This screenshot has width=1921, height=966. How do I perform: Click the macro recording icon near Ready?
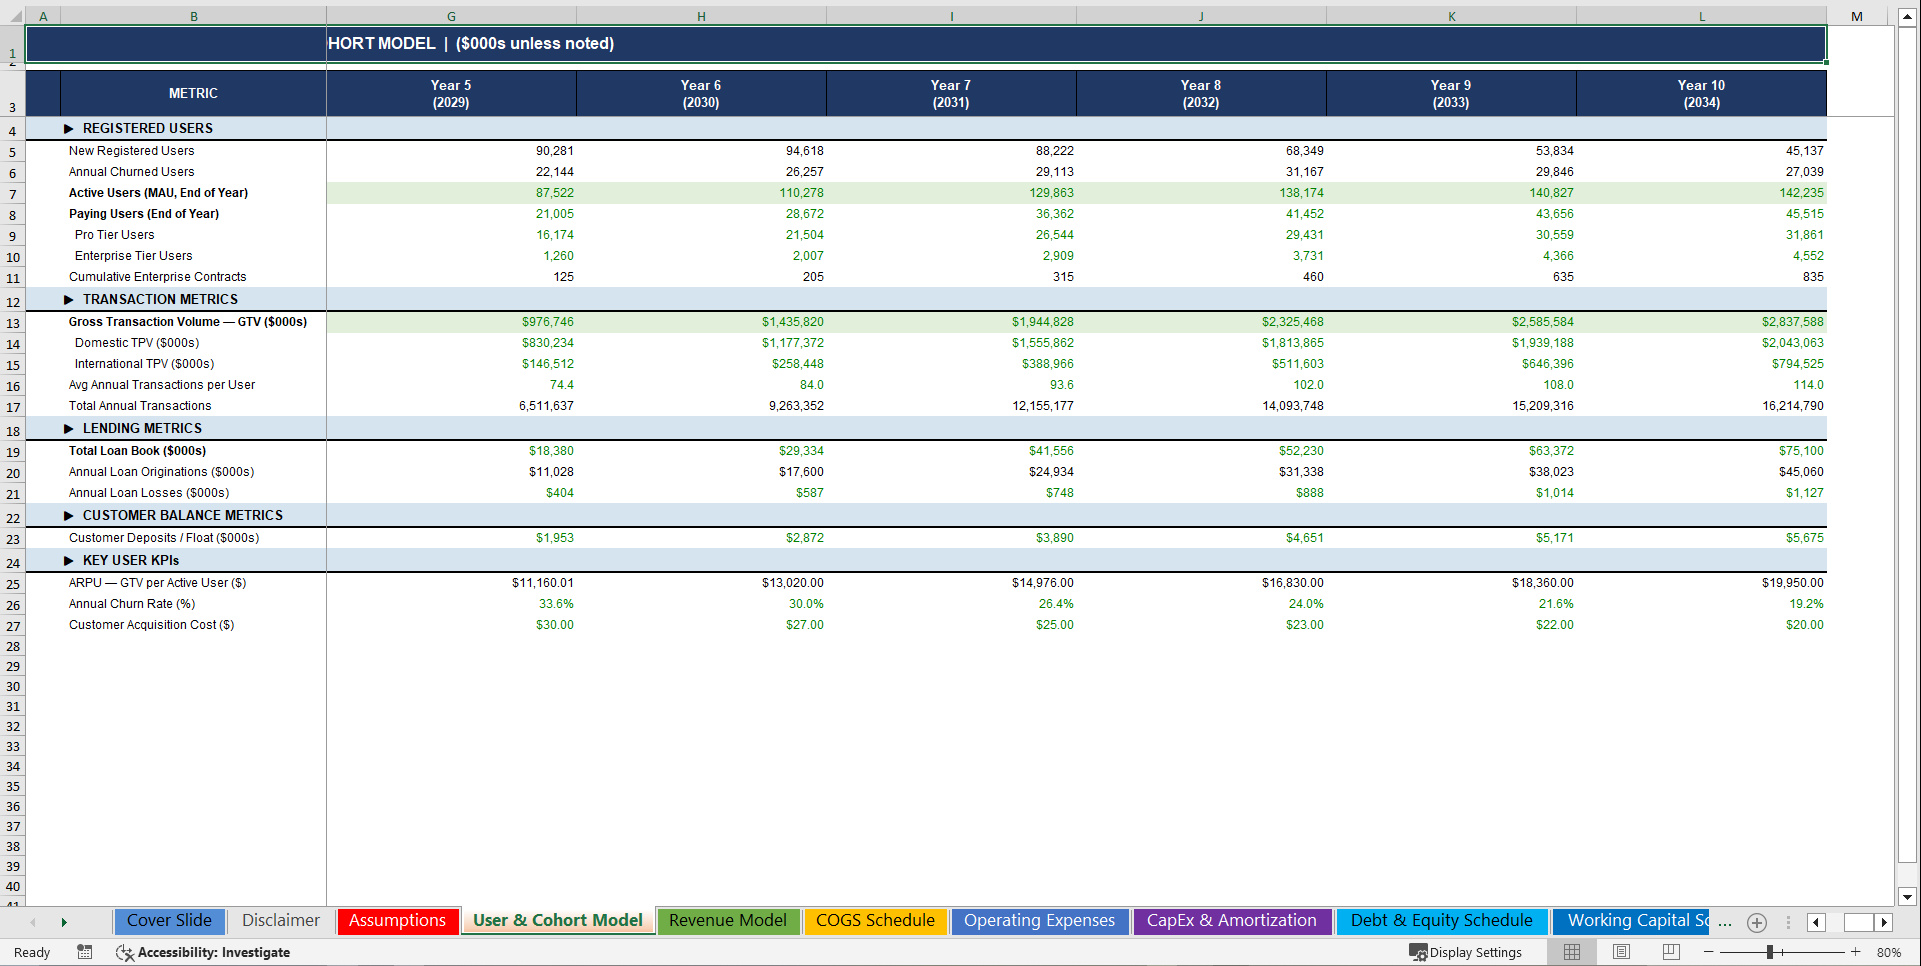(85, 952)
